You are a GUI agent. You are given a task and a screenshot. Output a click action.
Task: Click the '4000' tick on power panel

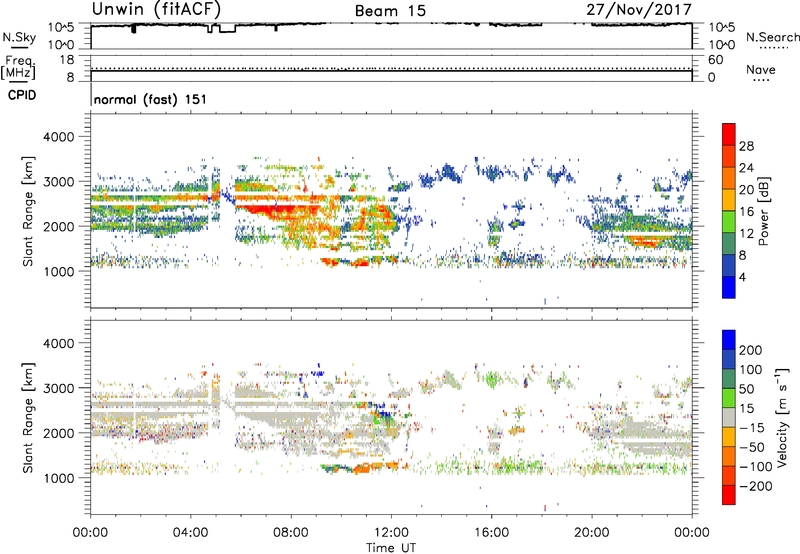[58, 137]
